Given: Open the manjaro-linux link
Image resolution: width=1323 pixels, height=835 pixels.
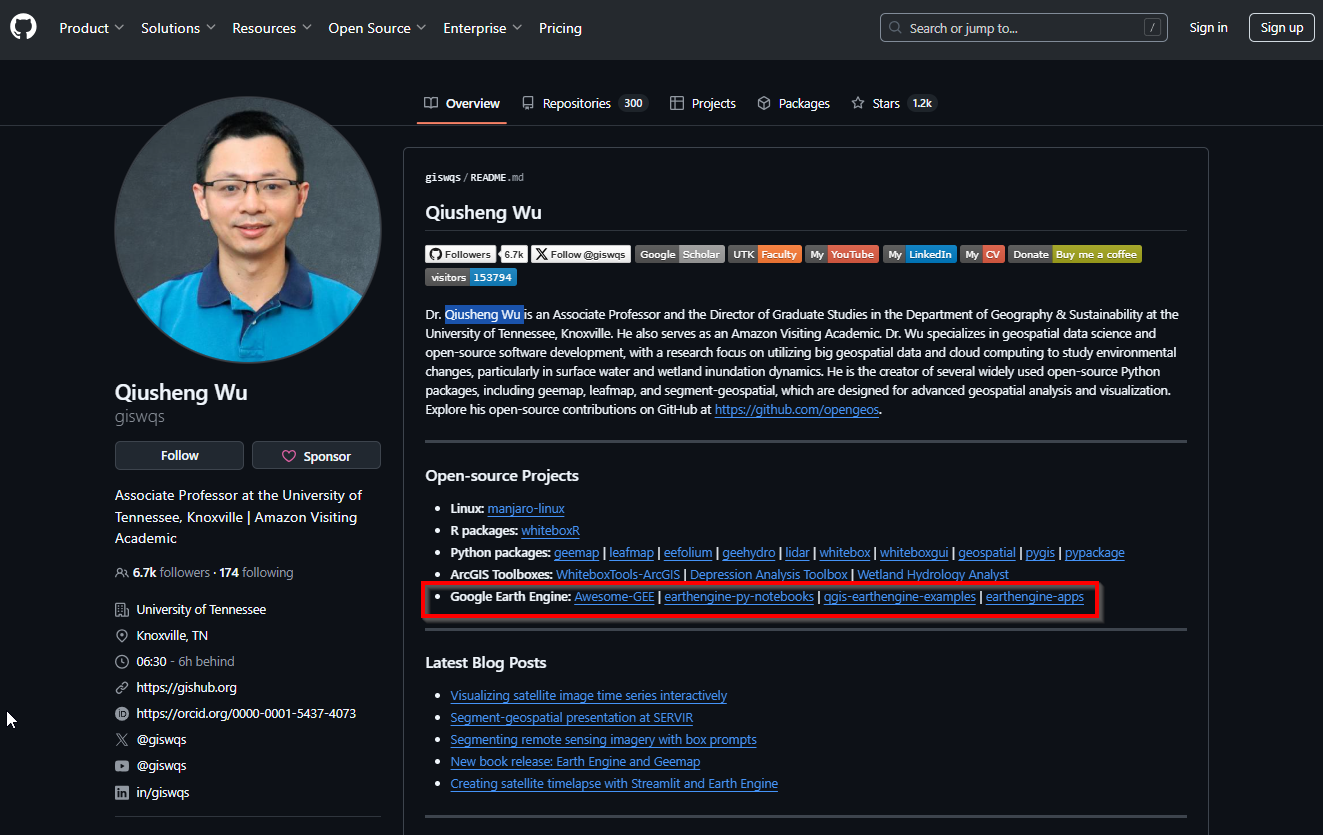Looking at the screenshot, I should click(x=526, y=508).
